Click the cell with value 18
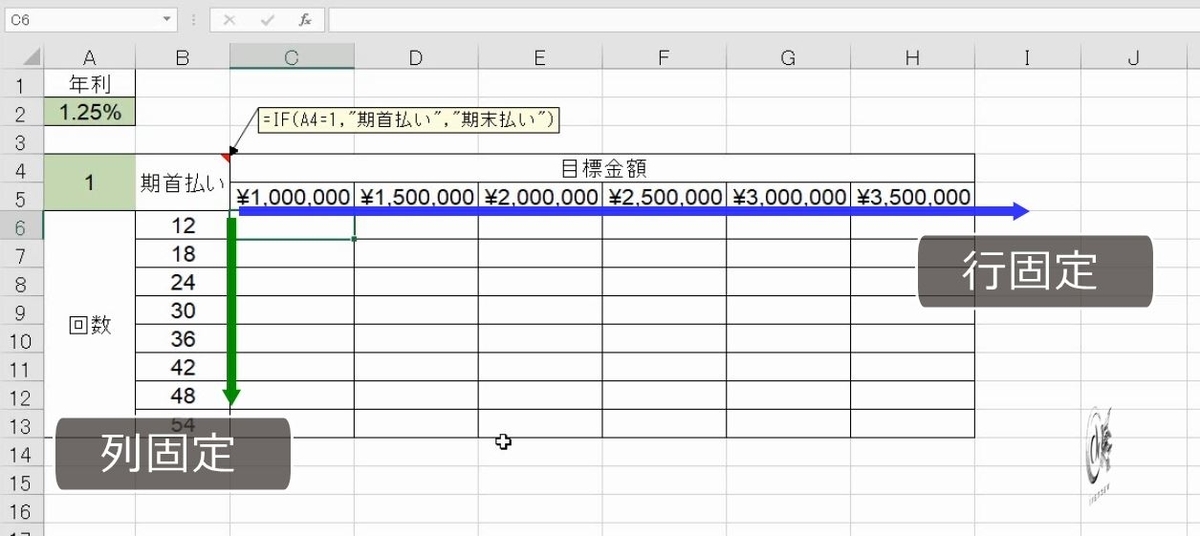 [x=182, y=254]
